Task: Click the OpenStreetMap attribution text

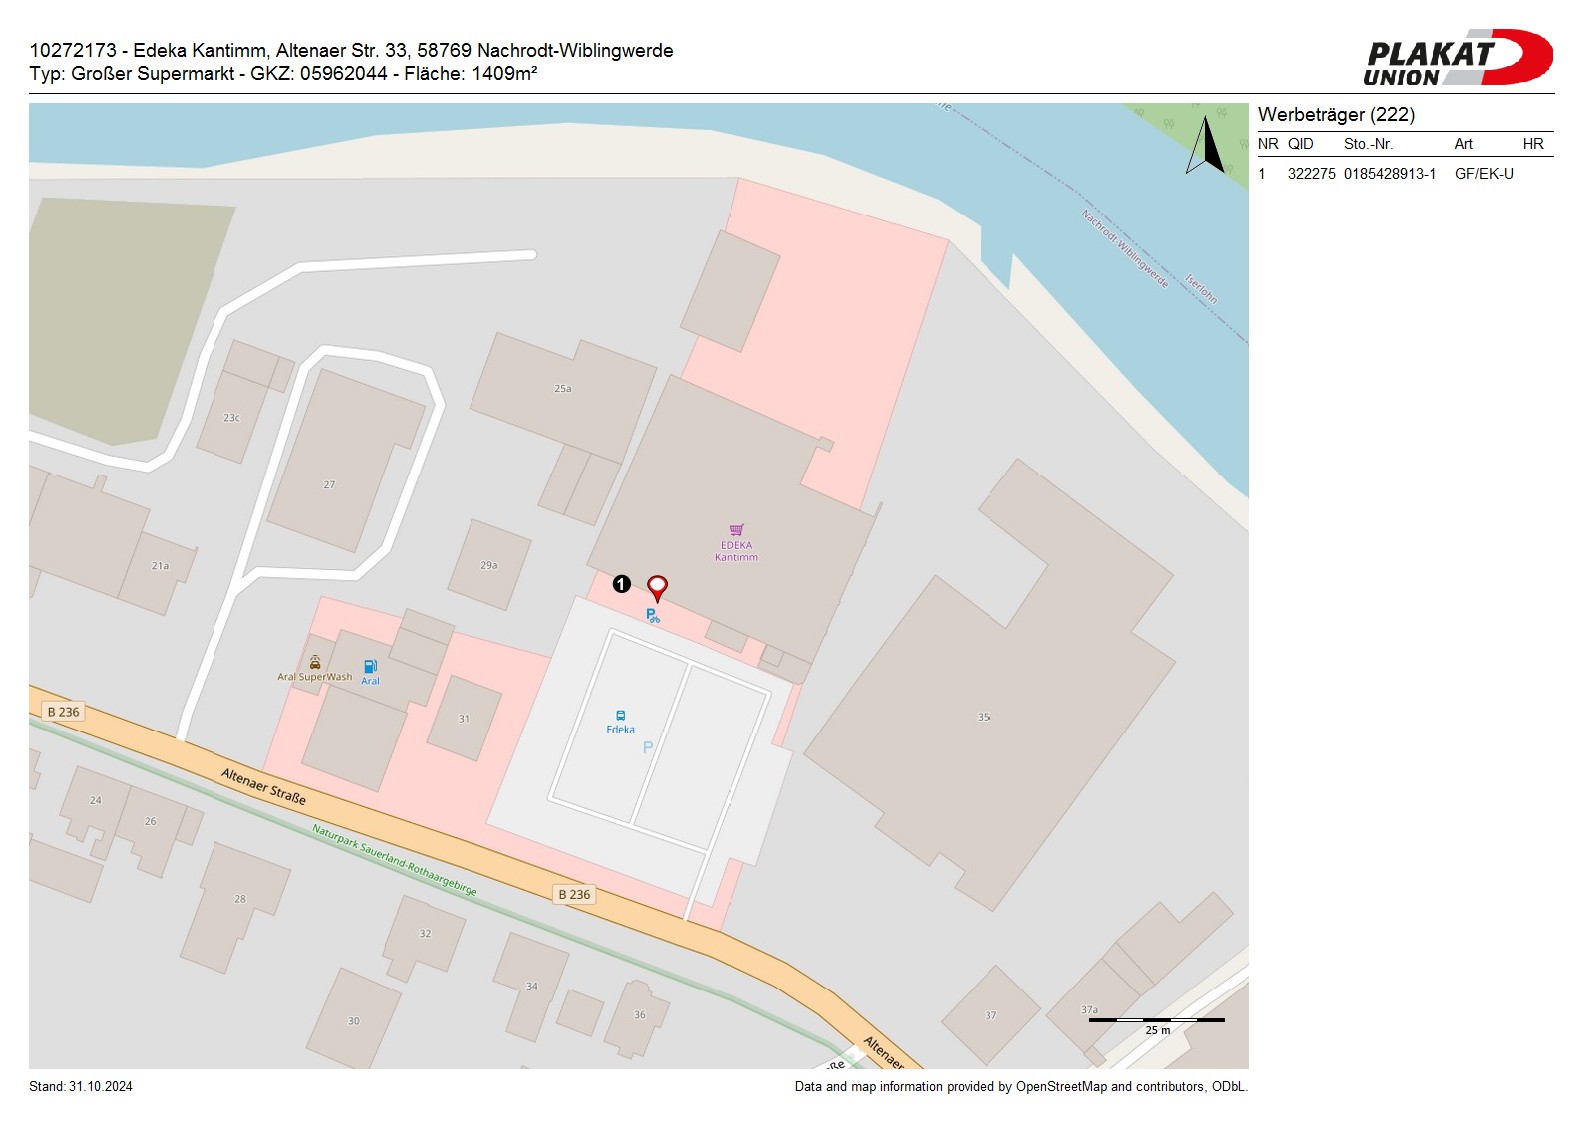Action: click(x=1020, y=1087)
